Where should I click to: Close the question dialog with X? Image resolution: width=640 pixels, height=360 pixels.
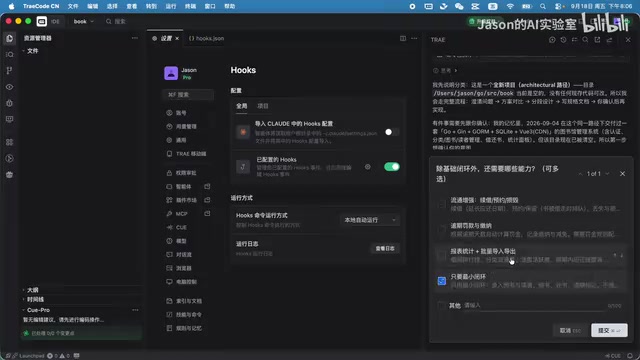coord(622,174)
